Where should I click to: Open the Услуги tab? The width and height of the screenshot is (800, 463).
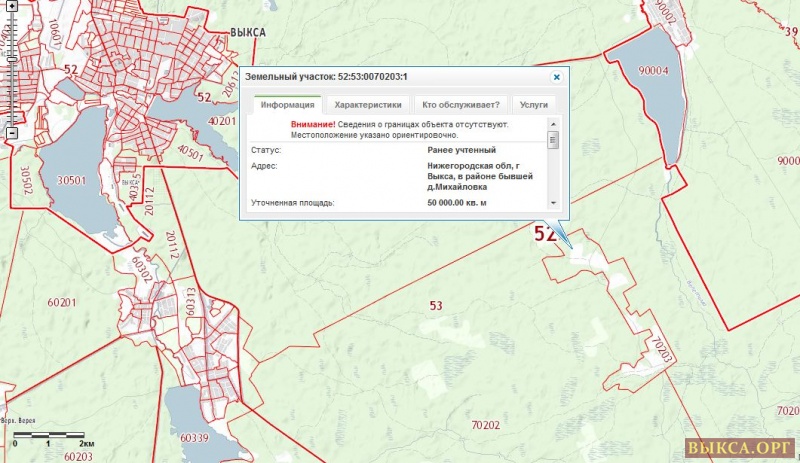(x=534, y=104)
